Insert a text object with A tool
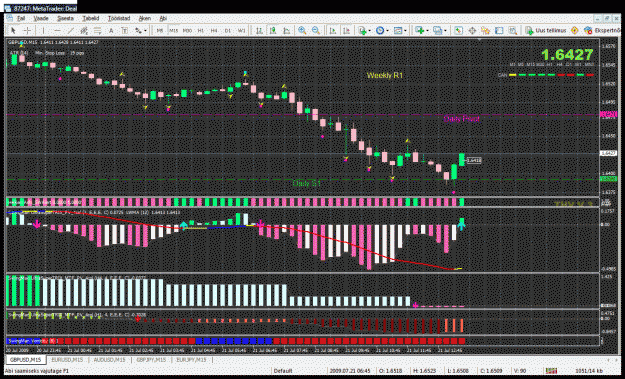Image resolution: width=625 pixels, height=379 pixels. coord(111,30)
